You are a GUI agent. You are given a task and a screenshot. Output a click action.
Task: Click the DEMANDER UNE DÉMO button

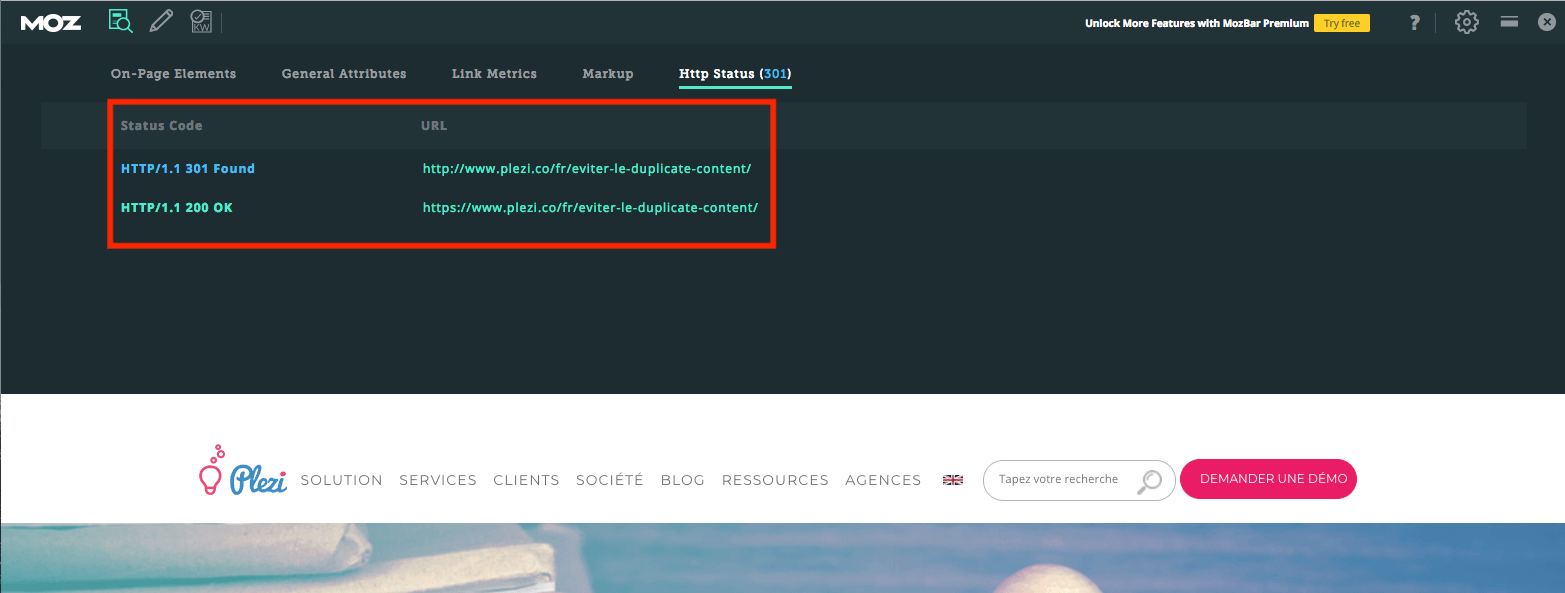[x=1268, y=479]
